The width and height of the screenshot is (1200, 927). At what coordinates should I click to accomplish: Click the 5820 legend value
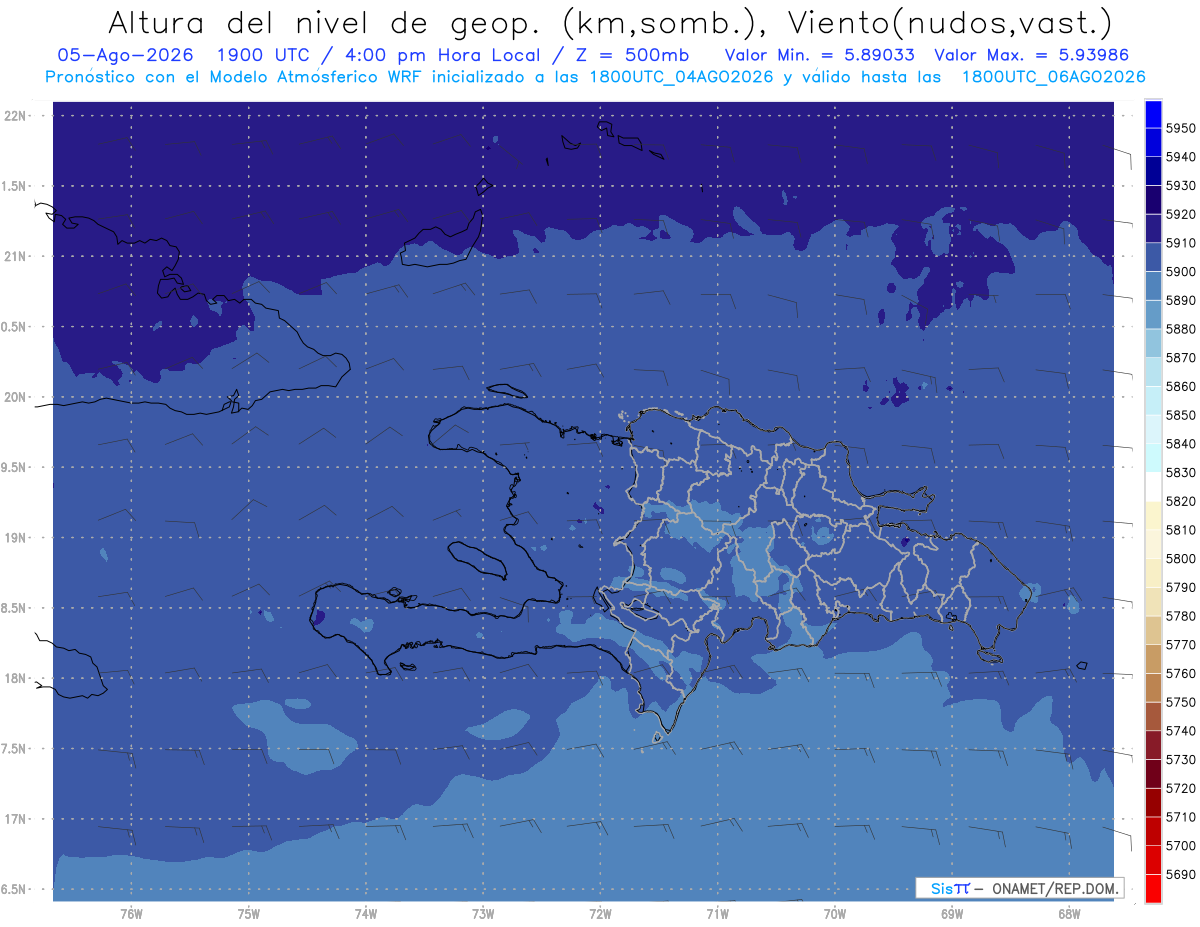[x=1181, y=501]
